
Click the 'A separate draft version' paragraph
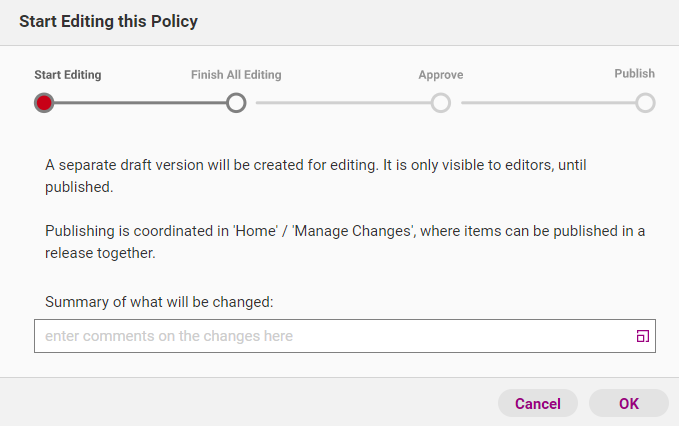[316, 176]
